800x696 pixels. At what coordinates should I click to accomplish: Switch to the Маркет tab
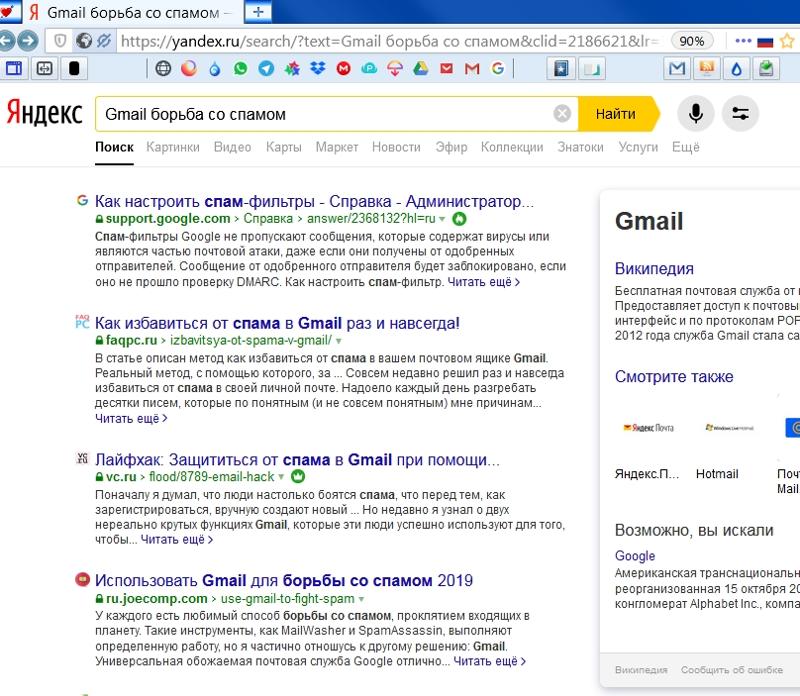point(337,147)
